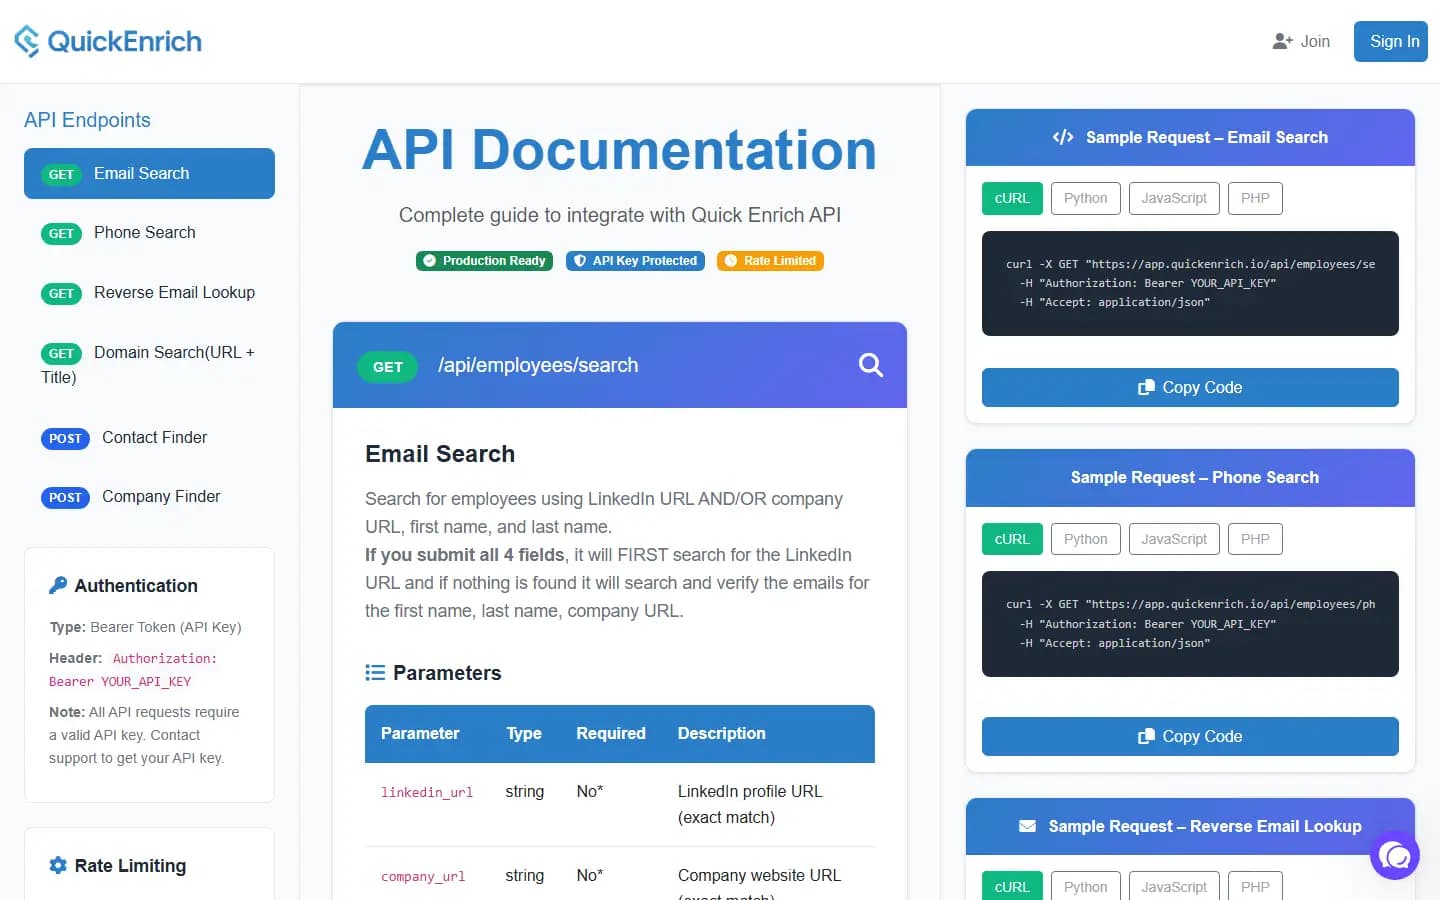Screen dimensions: 1440x900
Task: Click the Phone Search curl code block
Action: pyautogui.click(x=1190, y=624)
